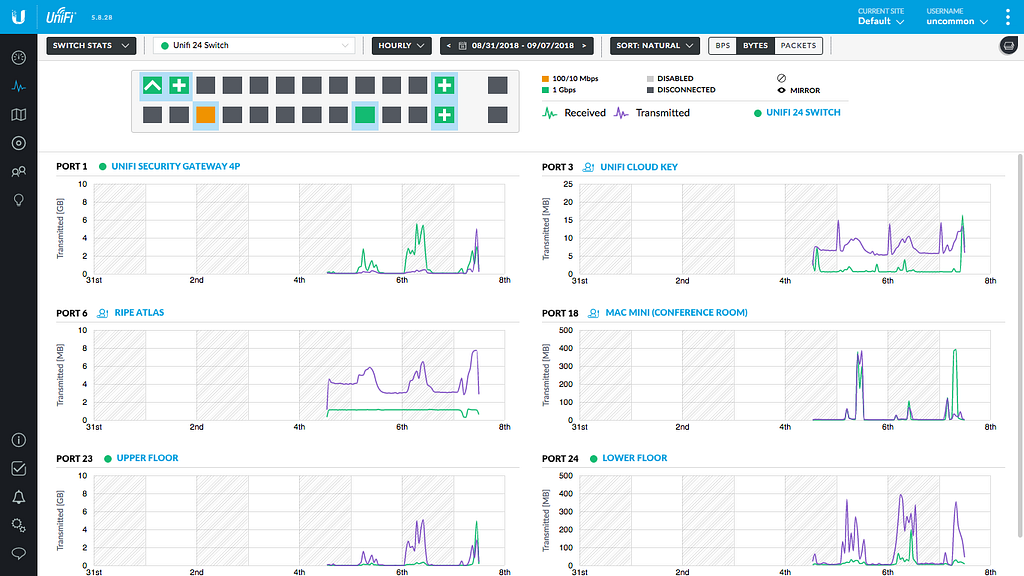This screenshot has height=576, width=1024.
Task: Click the UniFi logo icon
Action: [x=18, y=16]
